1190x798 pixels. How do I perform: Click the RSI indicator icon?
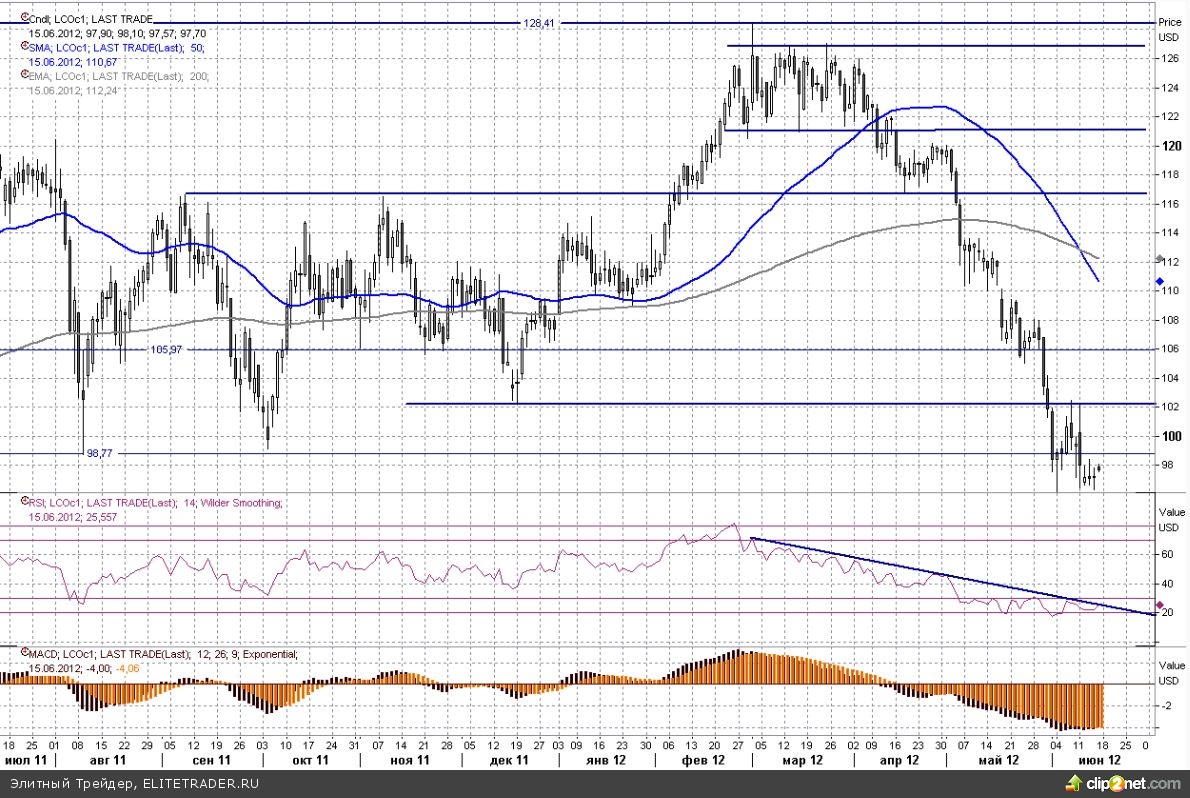[x=23, y=503]
